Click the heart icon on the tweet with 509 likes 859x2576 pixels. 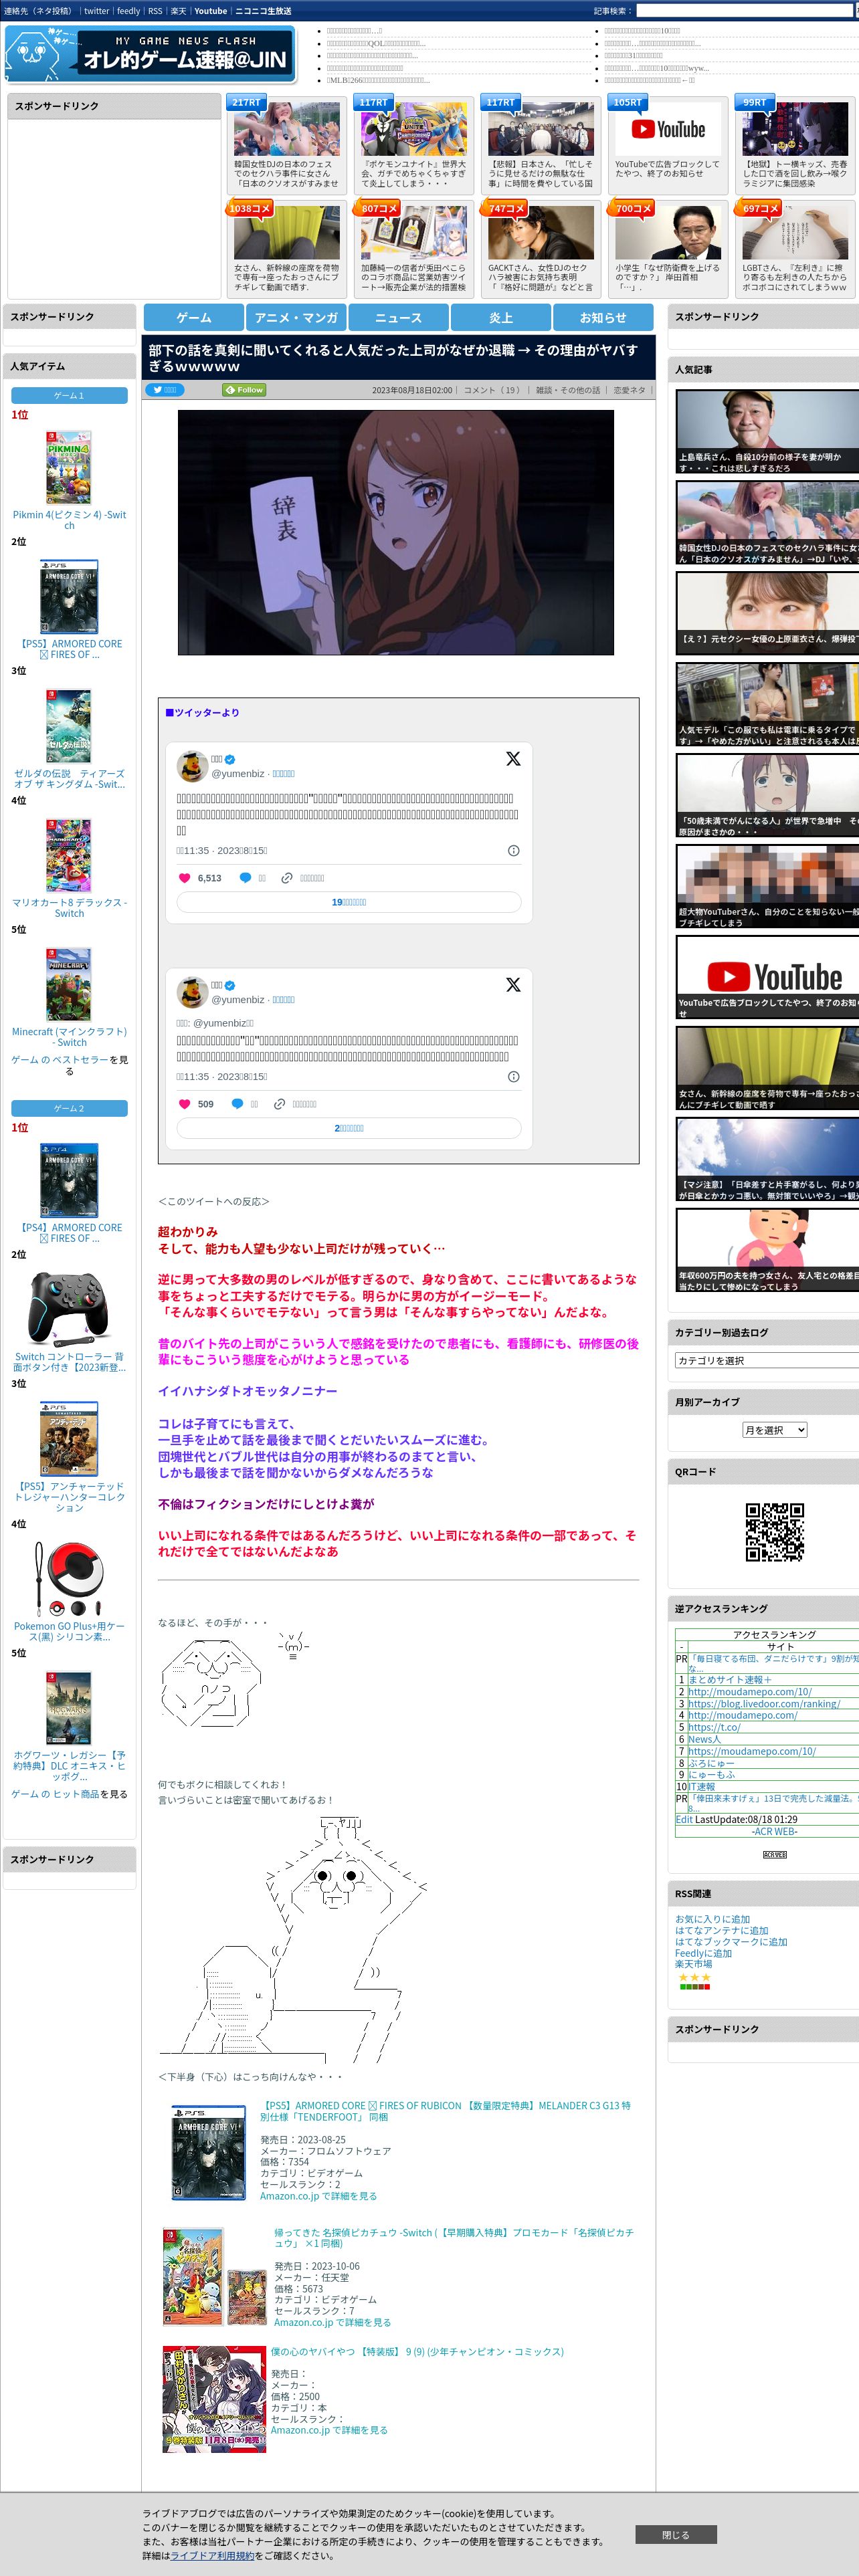pyautogui.click(x=184, y=1104)
